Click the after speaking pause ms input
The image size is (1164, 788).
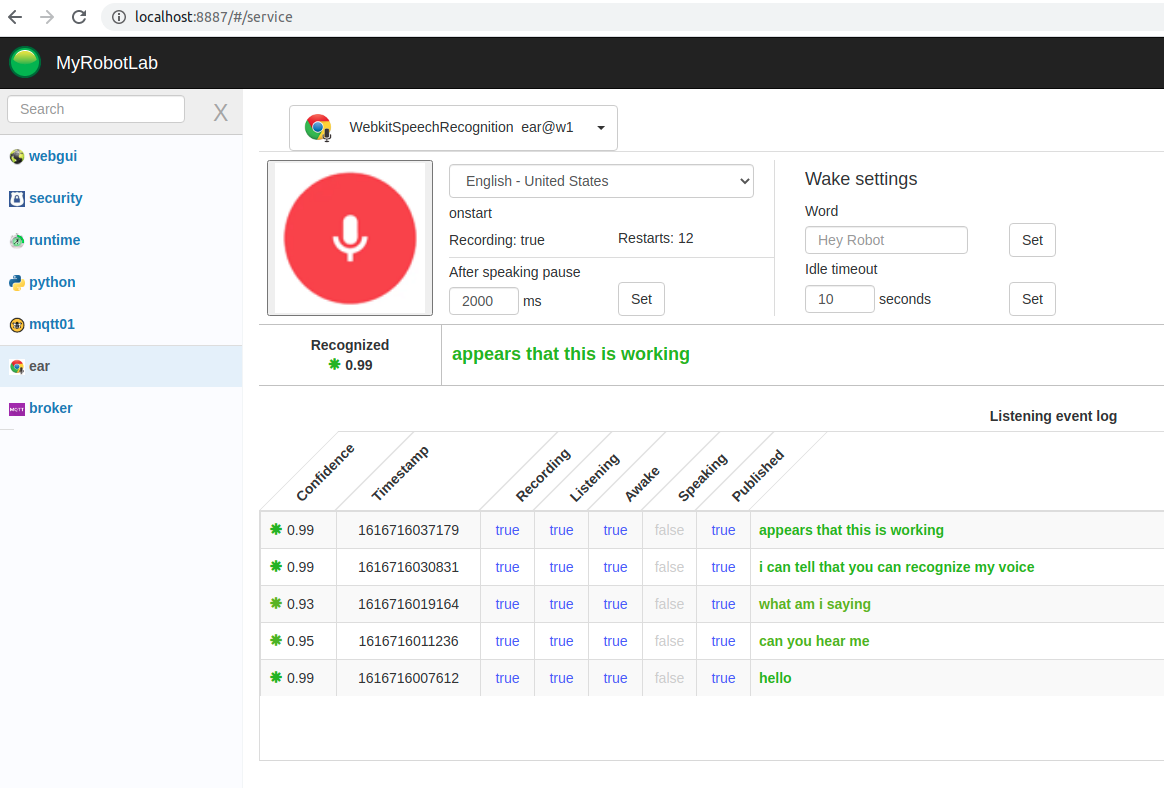click(x=483, y=301)
